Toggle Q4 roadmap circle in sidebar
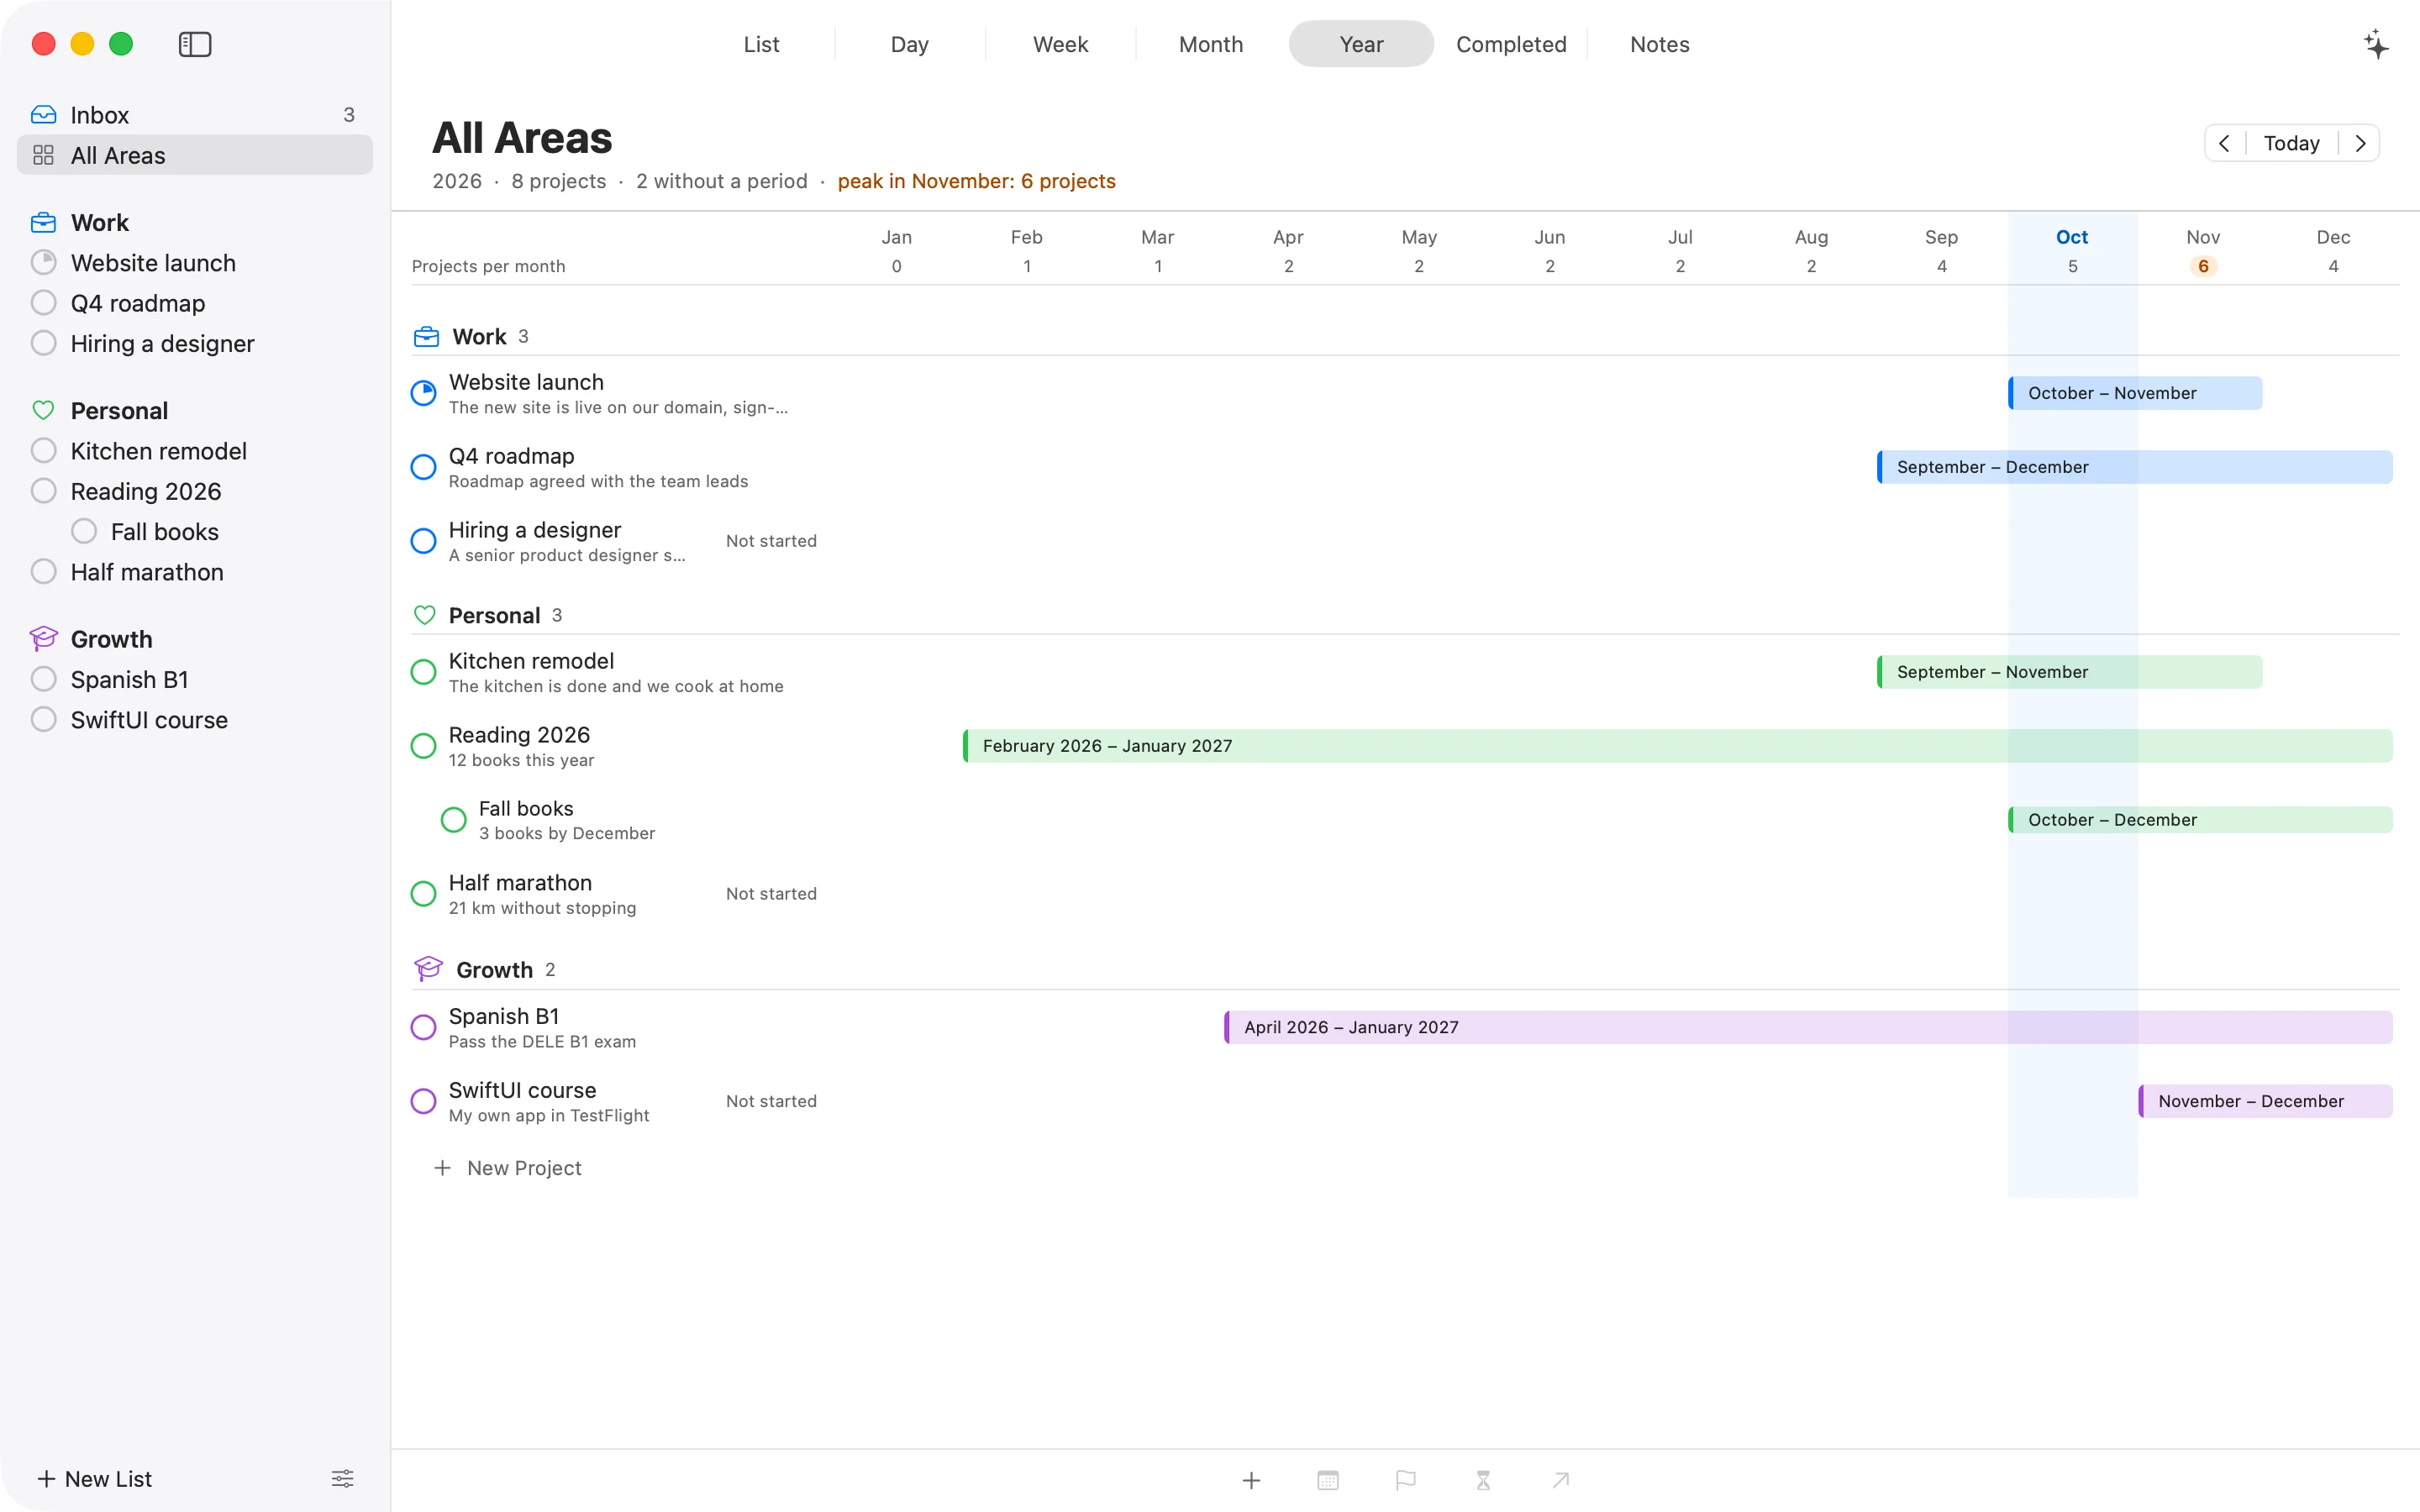 43,302
